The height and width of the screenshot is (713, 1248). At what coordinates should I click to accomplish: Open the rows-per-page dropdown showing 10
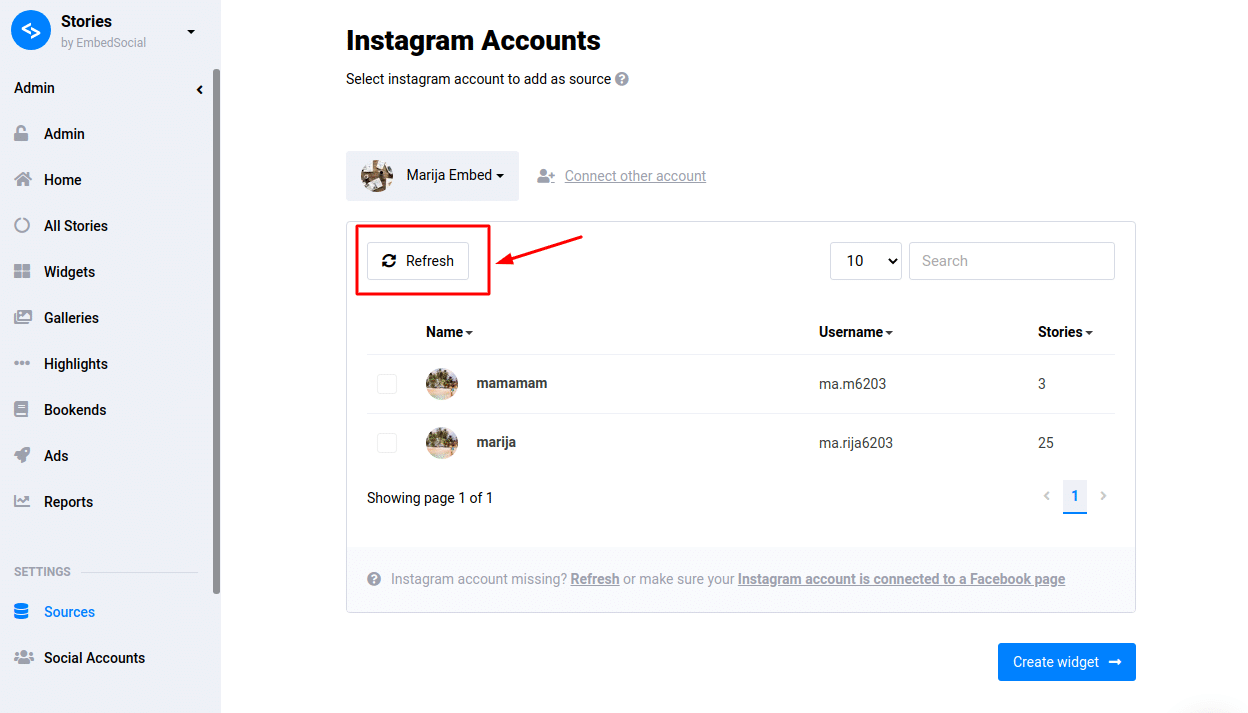tap(866, 261)
